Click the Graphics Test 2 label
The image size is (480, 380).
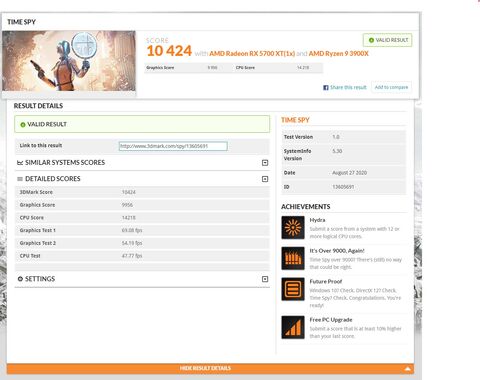(38, 243)
